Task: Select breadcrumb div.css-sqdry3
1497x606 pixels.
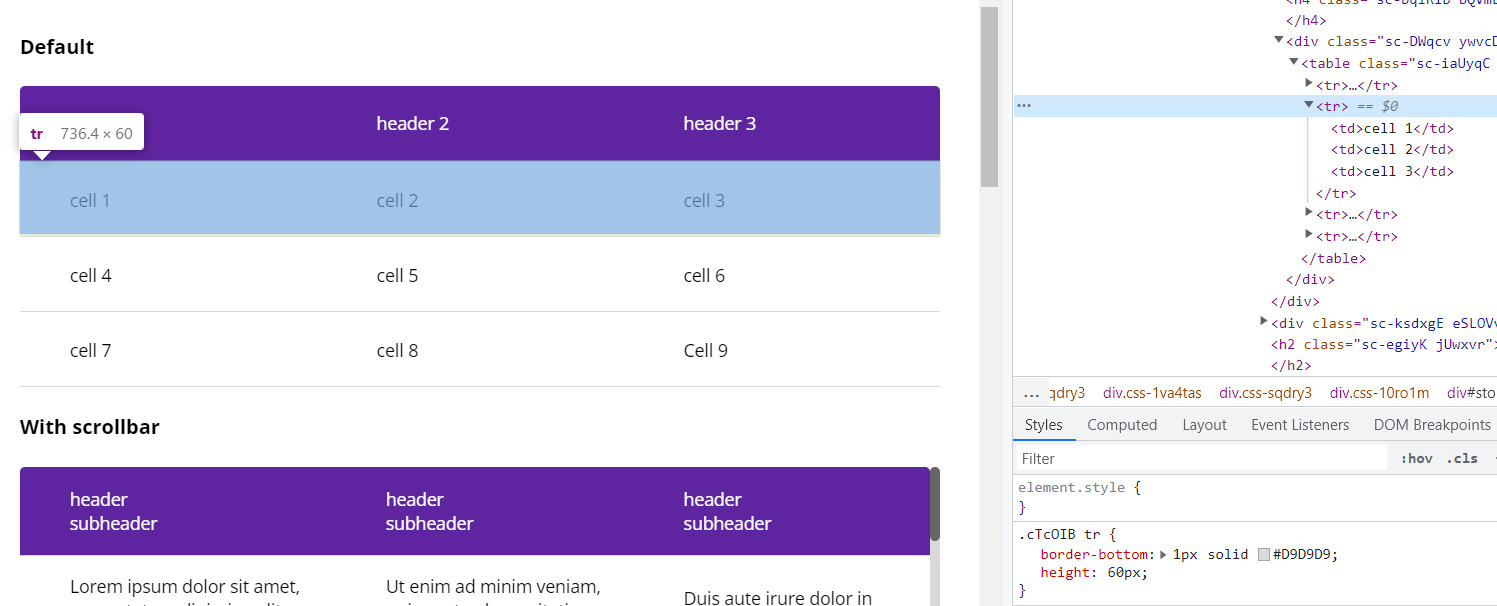Action: [1265, 393]
